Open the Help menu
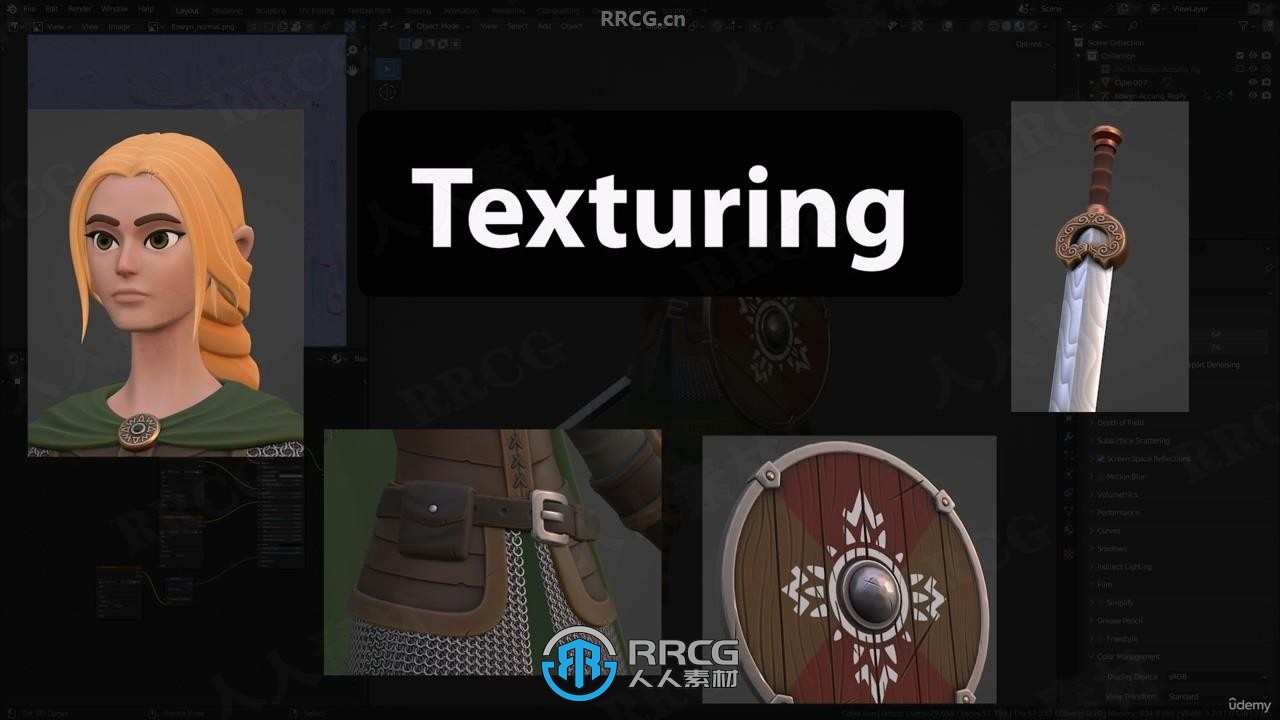The width and height of the screenshot is (1280, 720). (146, 8)
